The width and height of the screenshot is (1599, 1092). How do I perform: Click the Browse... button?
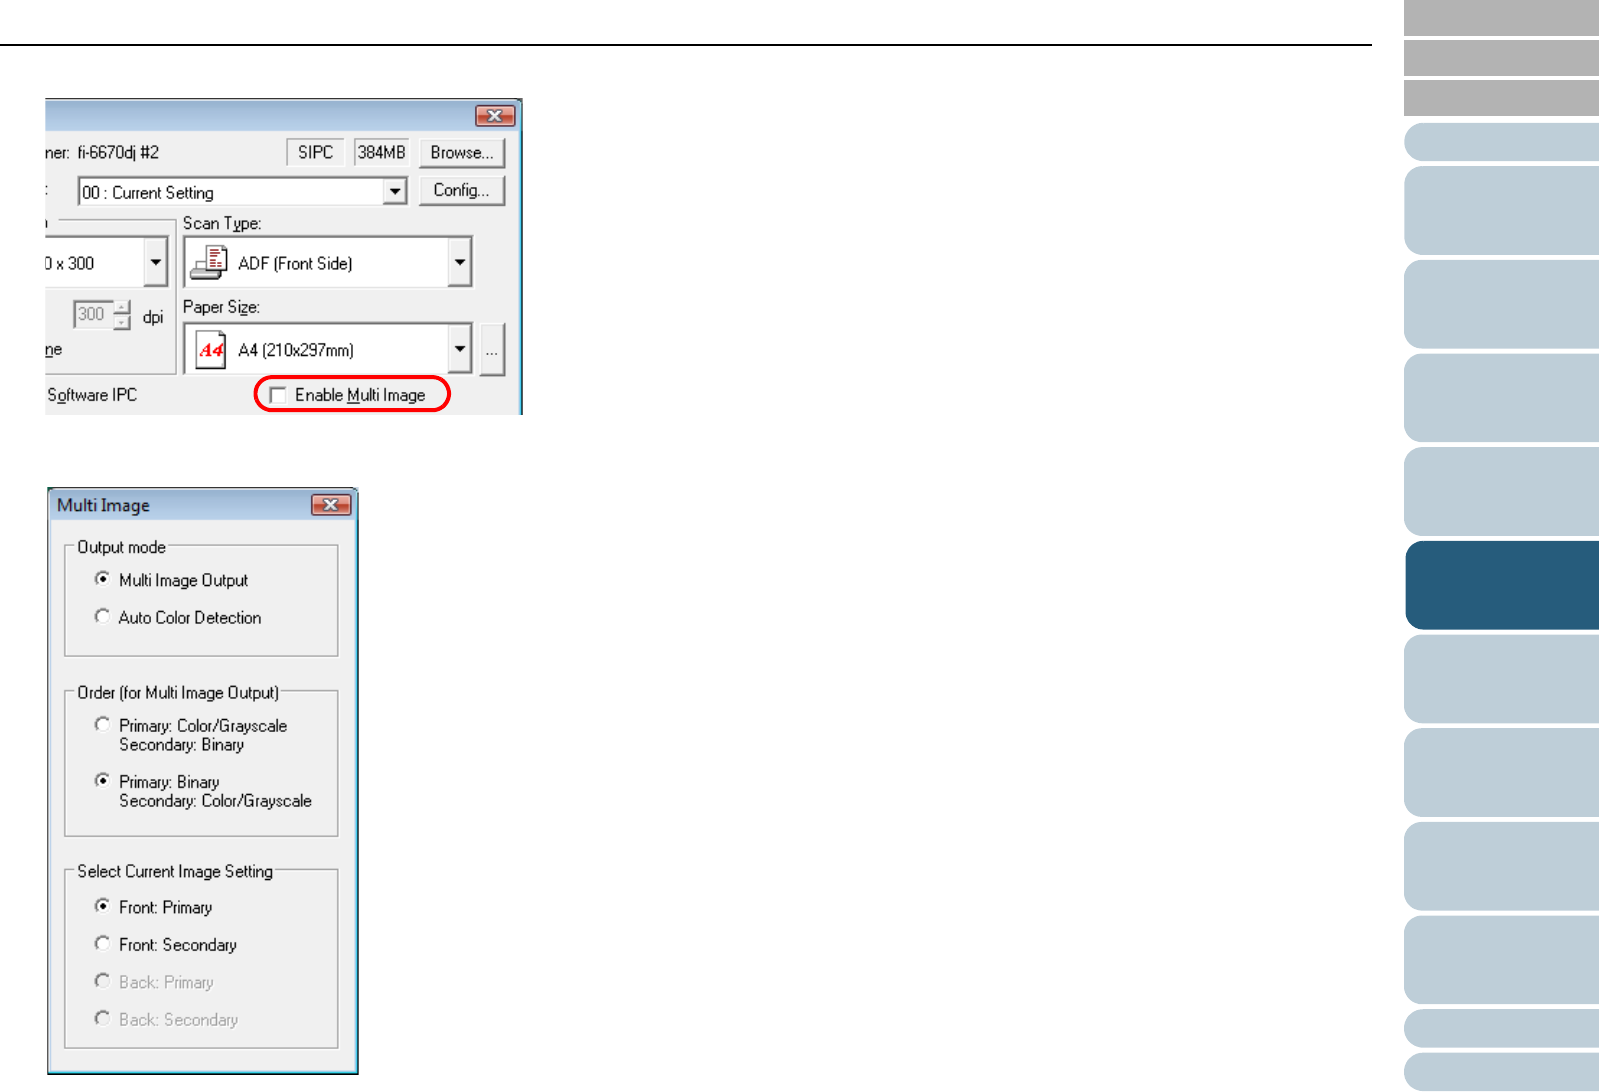[x=462, y=153]
